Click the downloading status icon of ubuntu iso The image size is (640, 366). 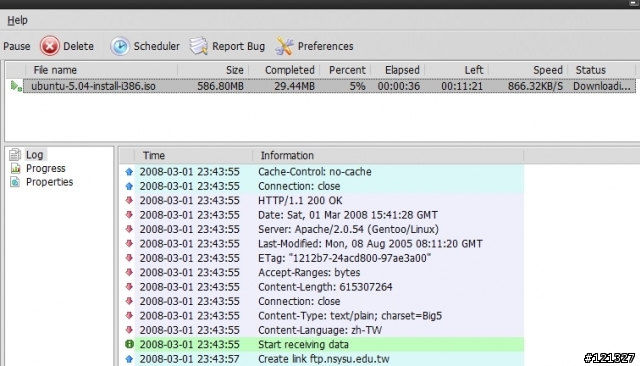pyautogui.click(x=16, y=86)
